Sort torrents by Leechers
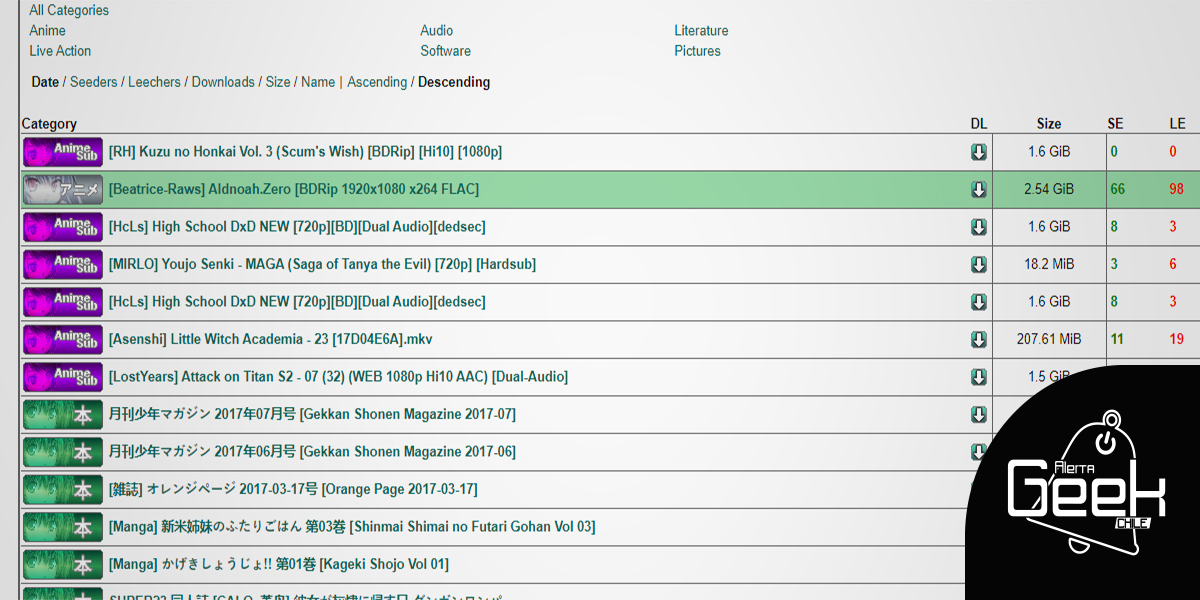This screenshot has width=1200, height=600. coord(154,82)
